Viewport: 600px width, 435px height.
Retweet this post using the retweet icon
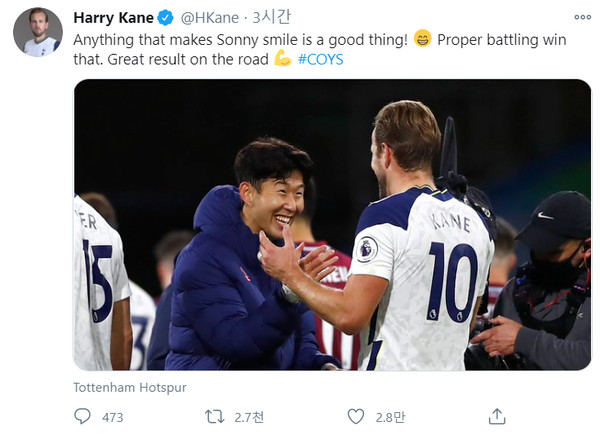click(x=215, y=415)
